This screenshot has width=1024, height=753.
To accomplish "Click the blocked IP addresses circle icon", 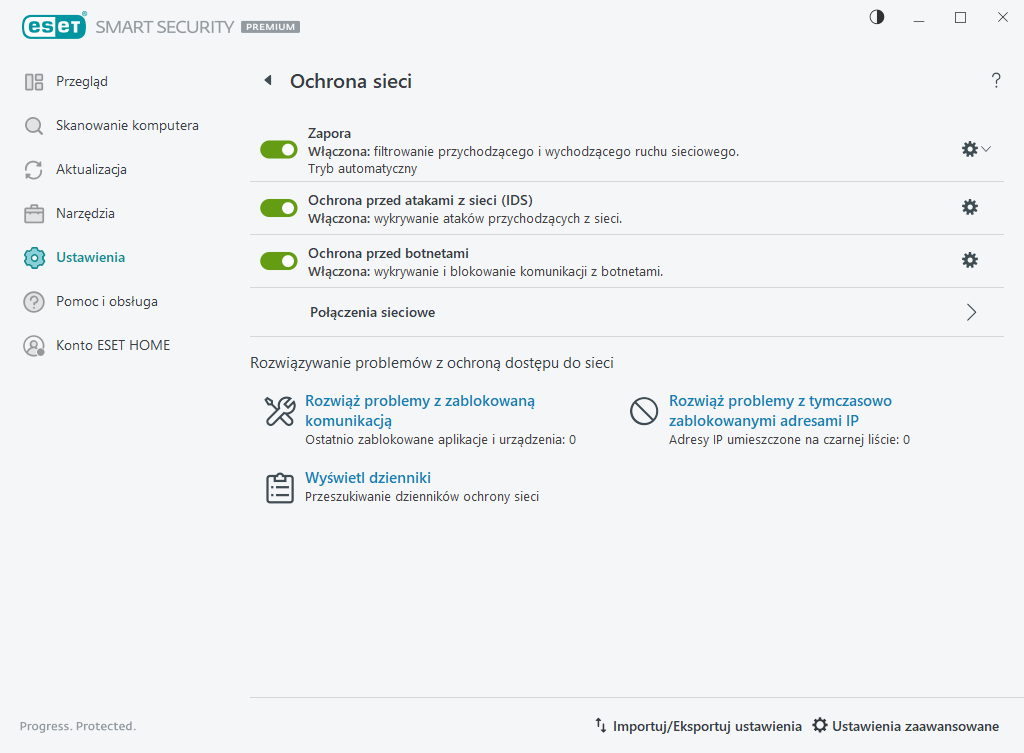I will coord(643,411).
